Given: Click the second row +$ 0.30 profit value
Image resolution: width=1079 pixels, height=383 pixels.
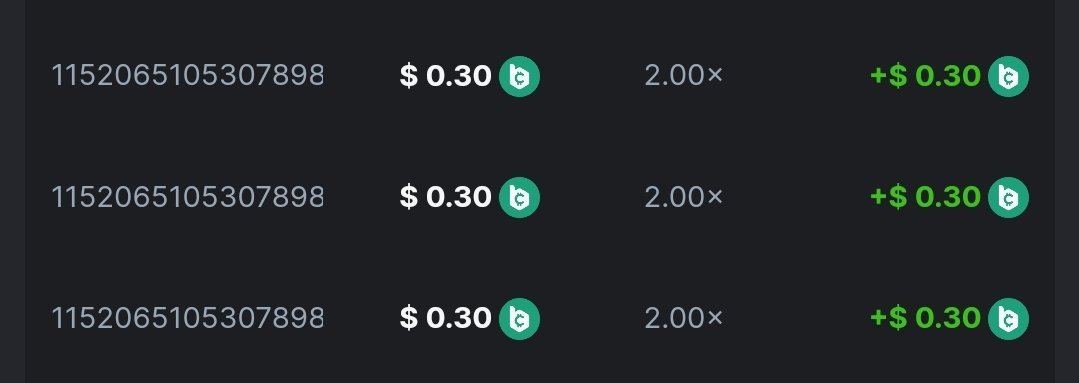Looking at the screenshot, I should pos(926,197).
